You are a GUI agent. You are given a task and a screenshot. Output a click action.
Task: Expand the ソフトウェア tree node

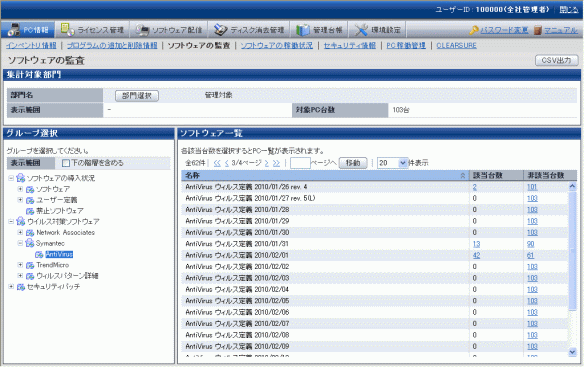click(x=20, y=189)
